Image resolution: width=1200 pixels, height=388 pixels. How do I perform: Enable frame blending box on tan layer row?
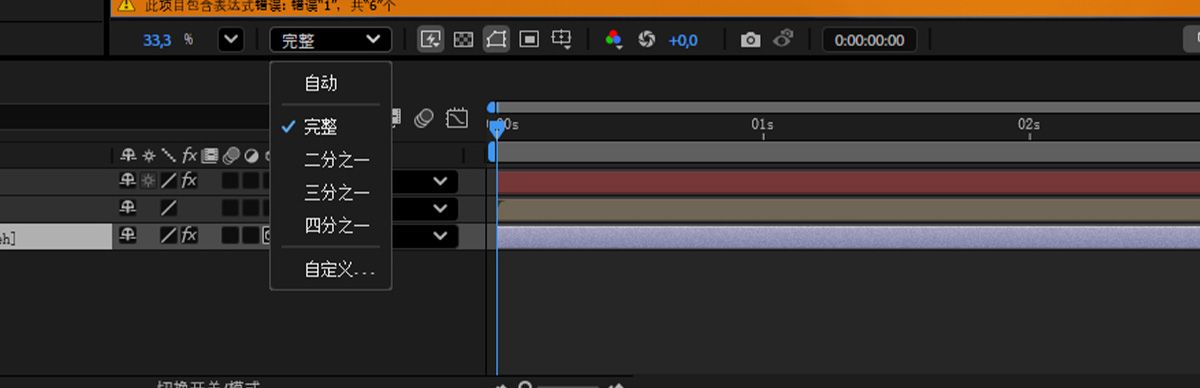(230, 208)
